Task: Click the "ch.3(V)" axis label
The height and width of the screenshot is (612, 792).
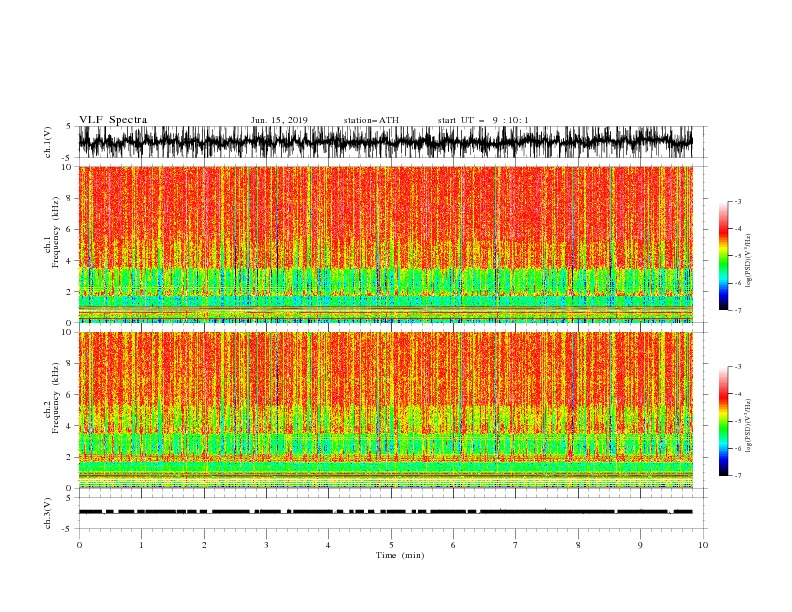Action: click(x=48, y=513)
